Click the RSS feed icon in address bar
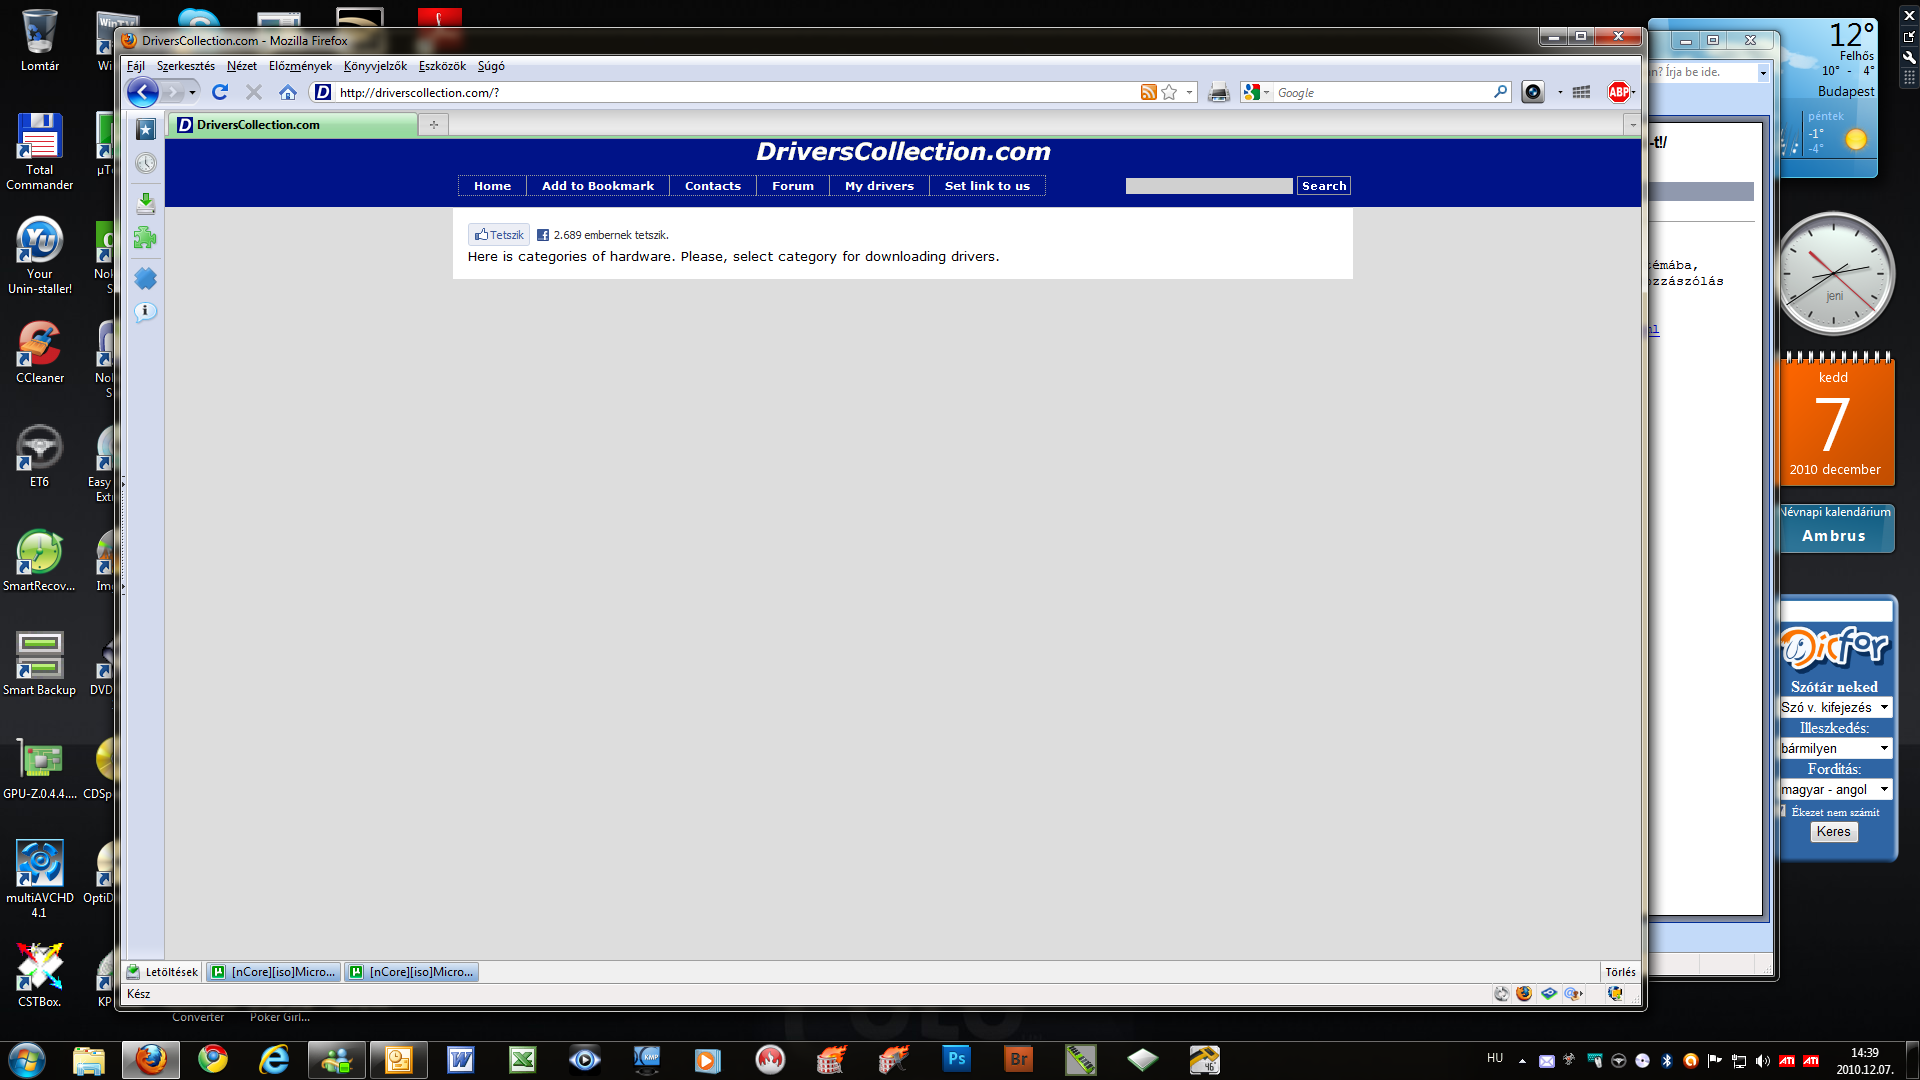 [x=1148, y=92]
